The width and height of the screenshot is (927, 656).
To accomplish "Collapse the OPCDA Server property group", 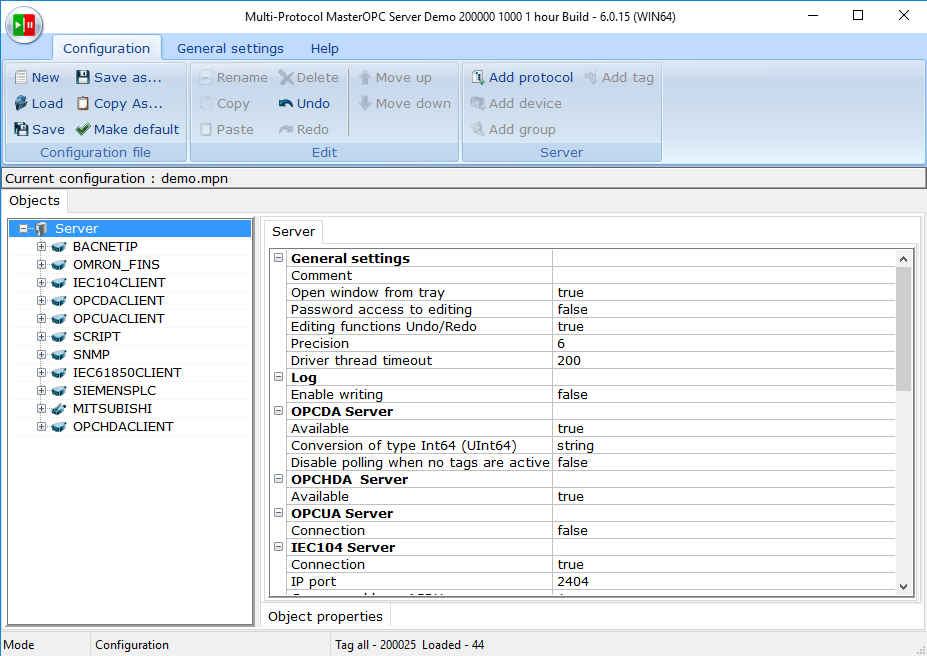I will pos(278,411).
